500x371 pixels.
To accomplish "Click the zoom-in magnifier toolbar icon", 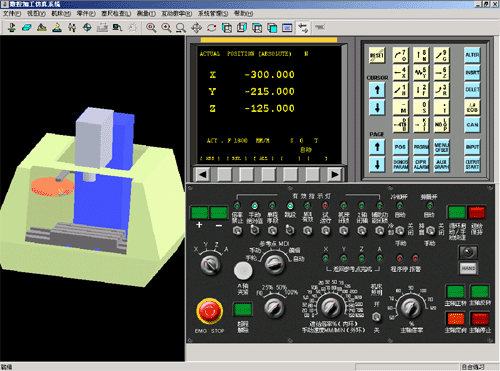I will click(166, 28).
